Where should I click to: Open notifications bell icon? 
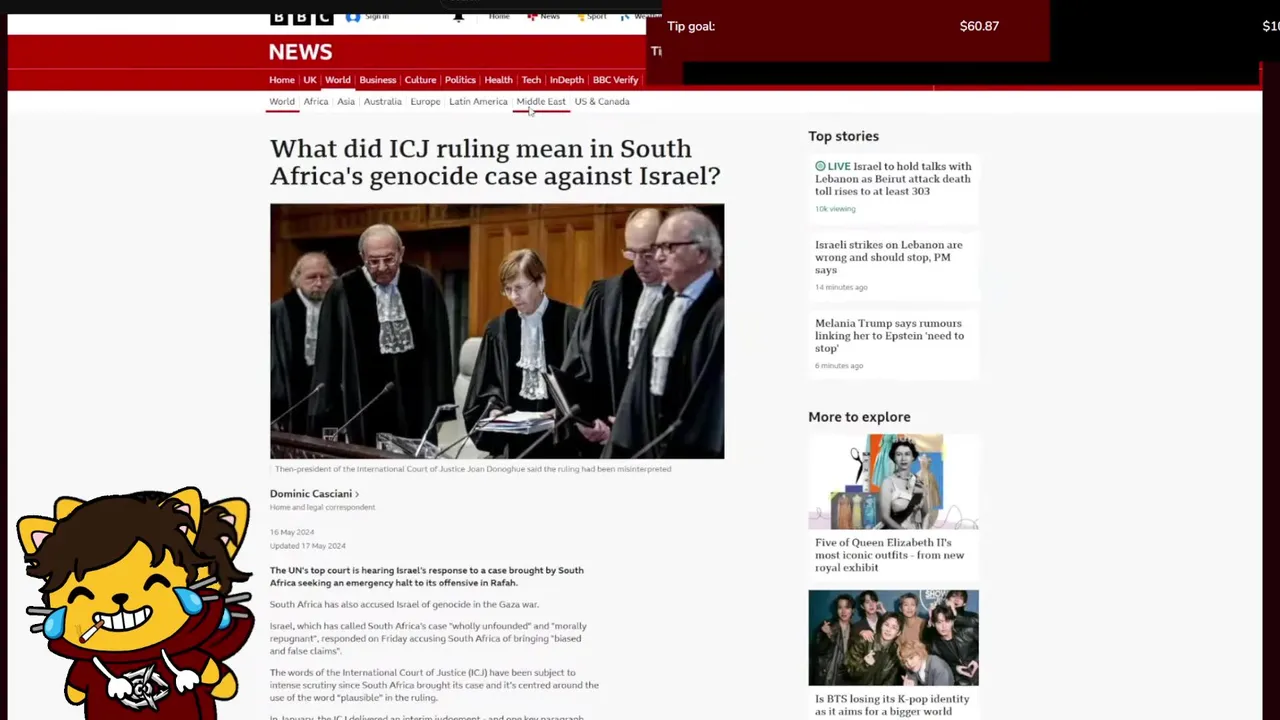coord(458,17)
